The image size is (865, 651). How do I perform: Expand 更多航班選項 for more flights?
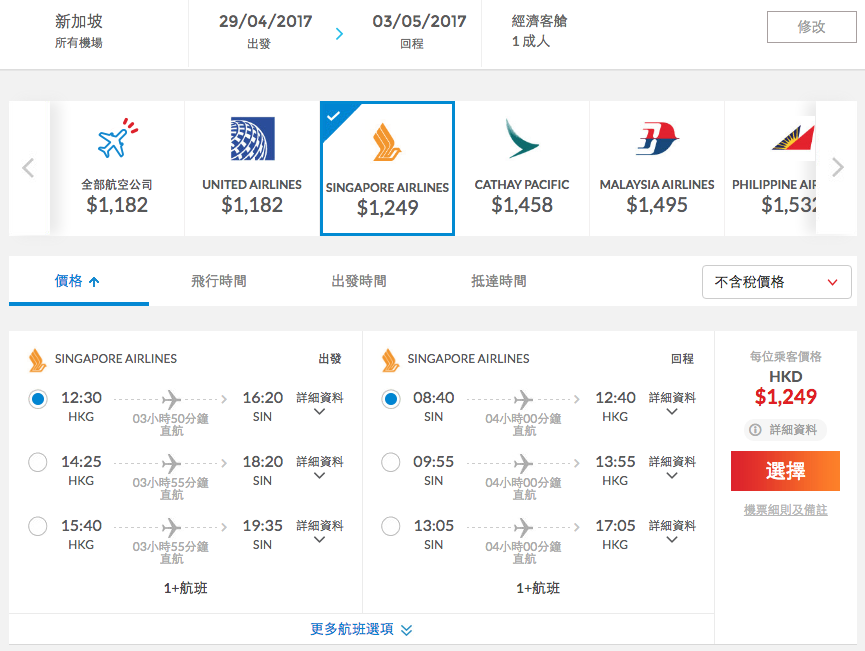pyautogui.click(x=361, y=629)
